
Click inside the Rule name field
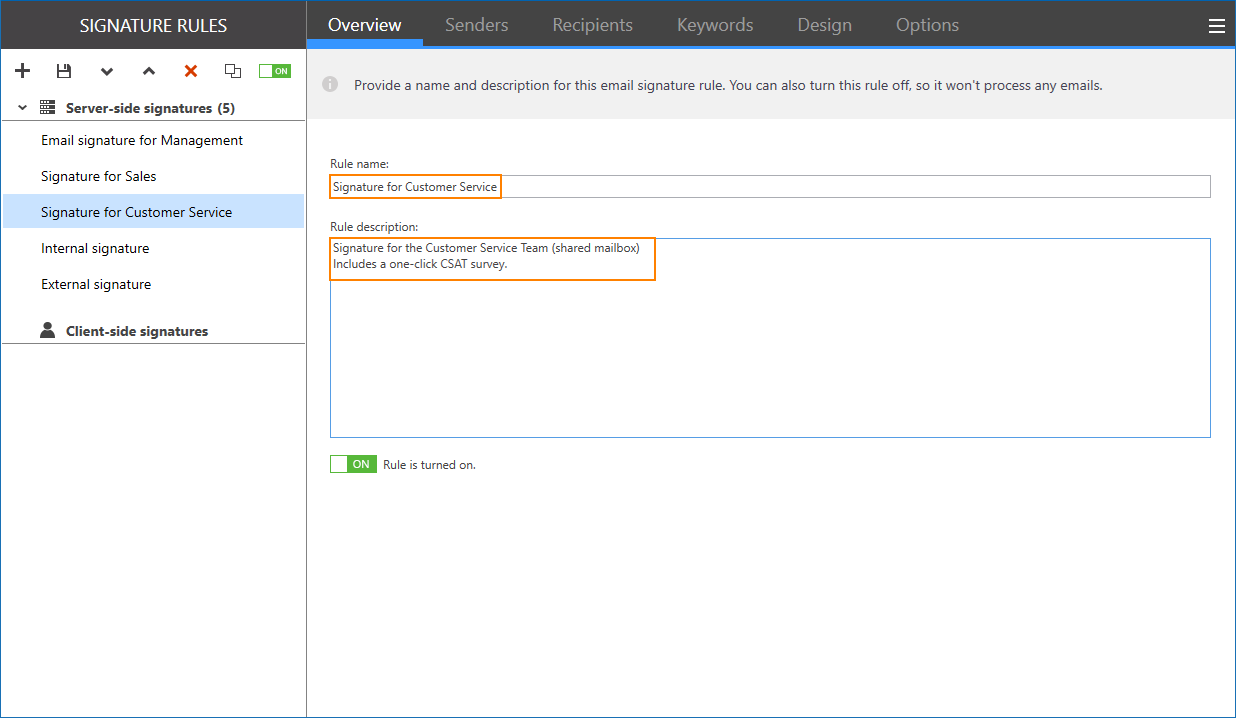click(600, 186)
